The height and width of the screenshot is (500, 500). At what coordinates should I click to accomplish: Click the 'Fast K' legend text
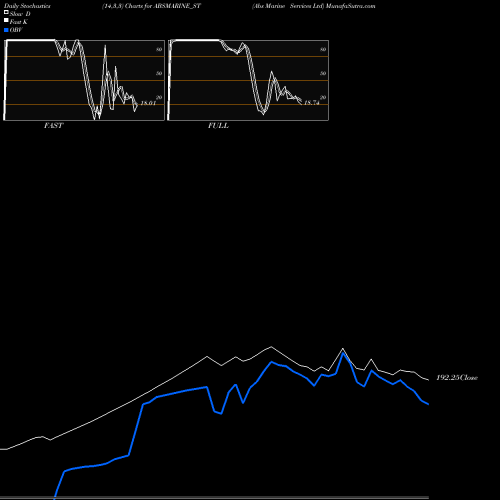click(x=19, y=22)
